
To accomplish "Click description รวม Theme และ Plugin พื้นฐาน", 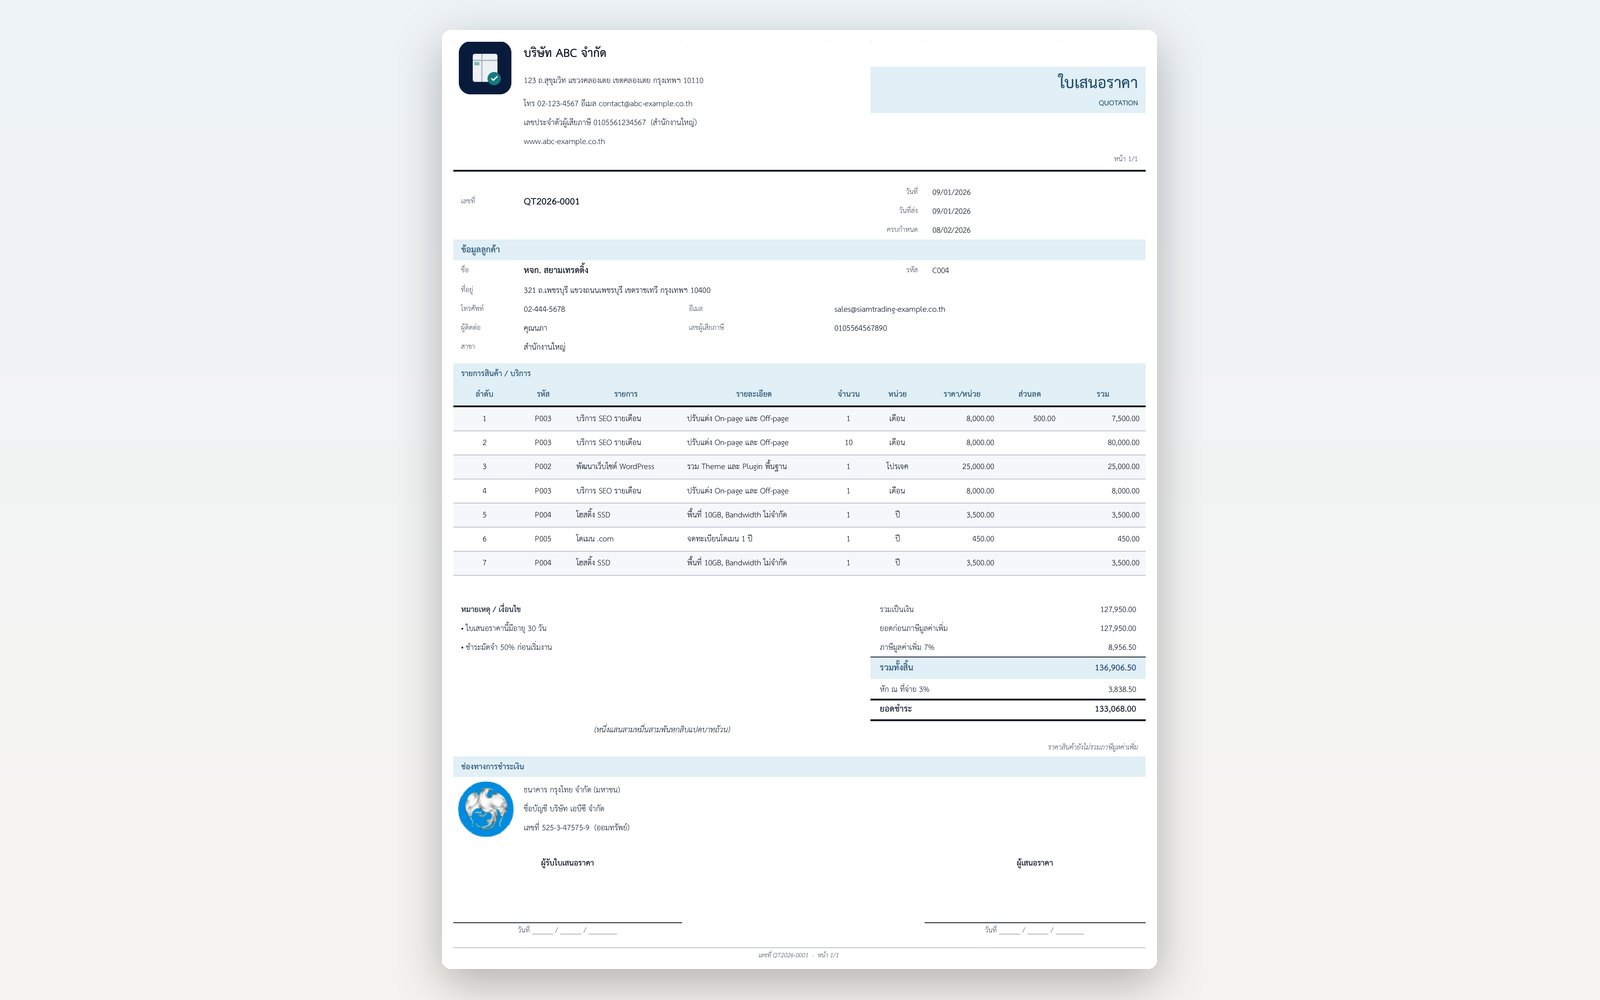I will click(736, 466).
